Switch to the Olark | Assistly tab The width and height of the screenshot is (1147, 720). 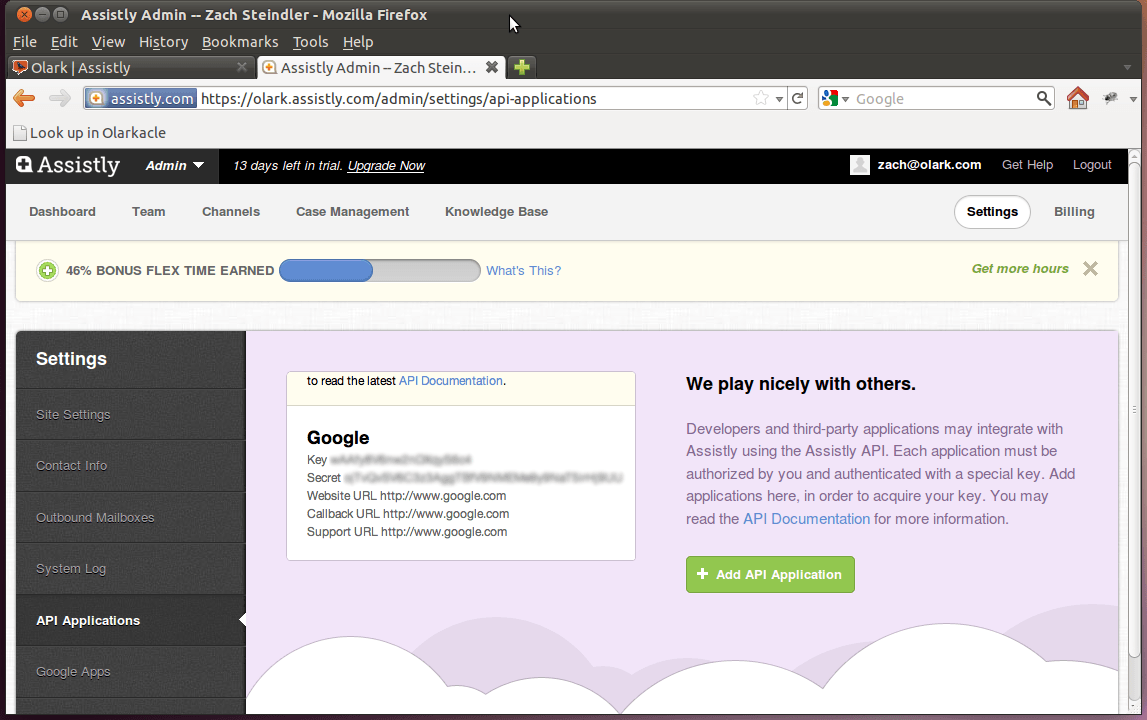(x=120, y=68)
